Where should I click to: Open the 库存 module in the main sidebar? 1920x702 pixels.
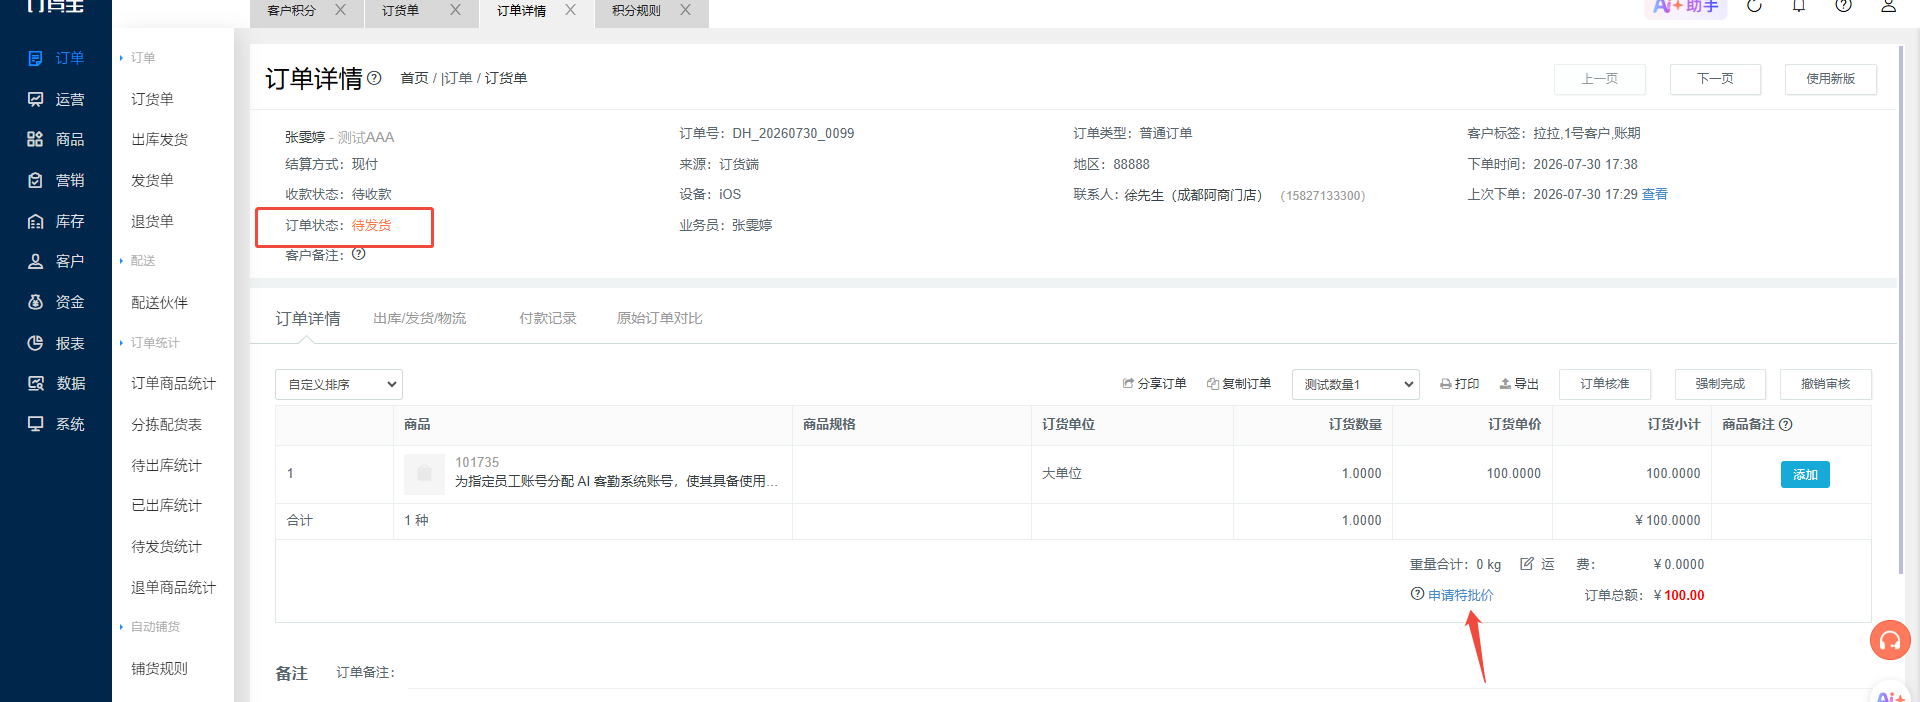click(x=56, y=221)
